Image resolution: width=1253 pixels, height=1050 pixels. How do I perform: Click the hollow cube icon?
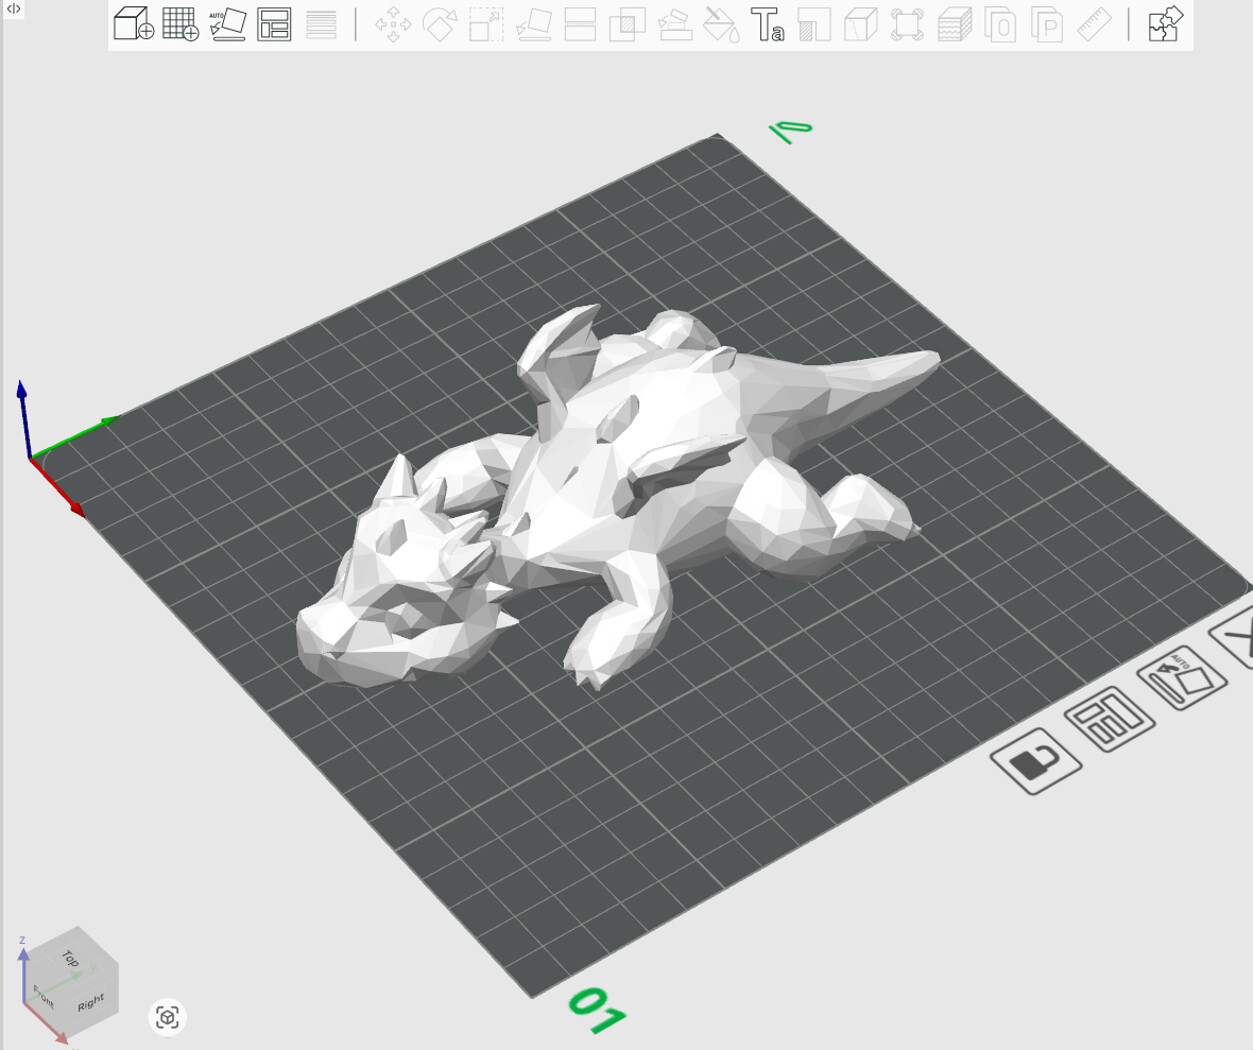860,24
